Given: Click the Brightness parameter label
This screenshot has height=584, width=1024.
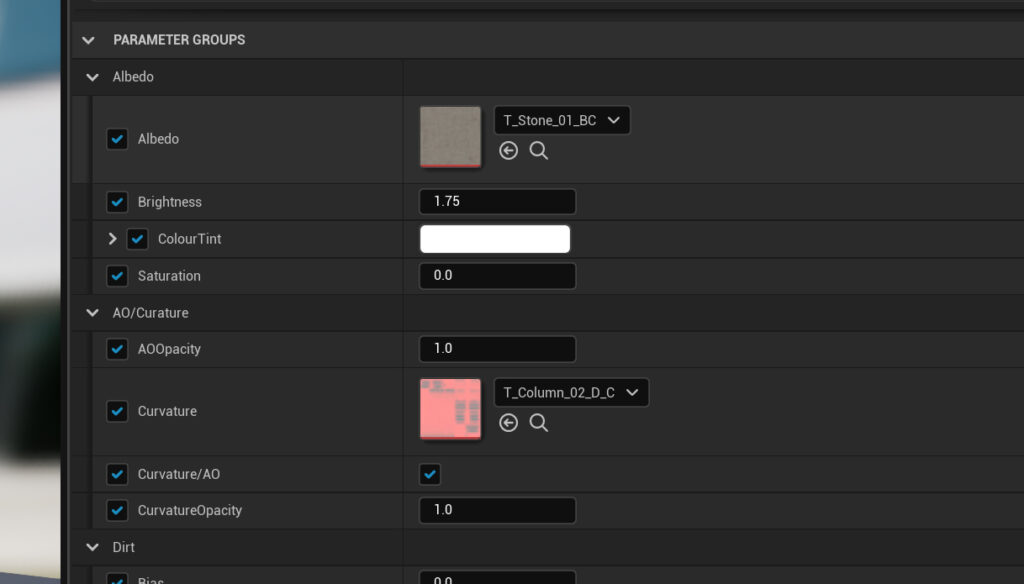Looking at the screenshot, I should (x=170, y=202).
